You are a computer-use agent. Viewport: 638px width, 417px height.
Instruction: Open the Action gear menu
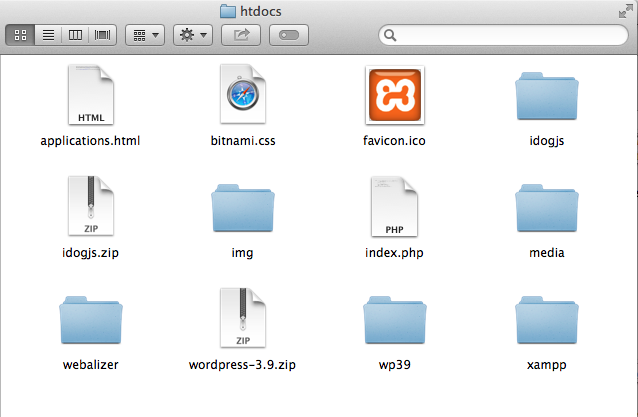[191, 35]
